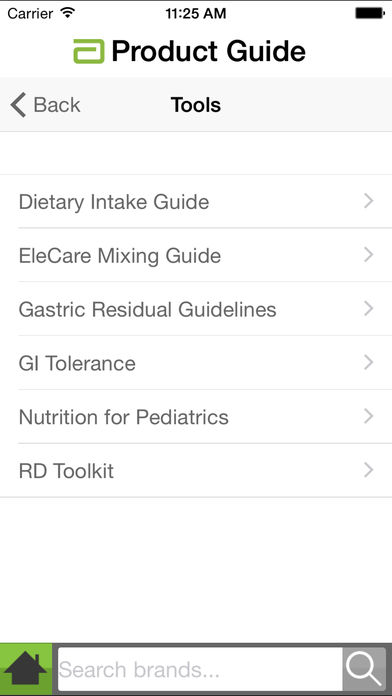
Task: Tap the Abbott logo in header
Action: (89, 51)
